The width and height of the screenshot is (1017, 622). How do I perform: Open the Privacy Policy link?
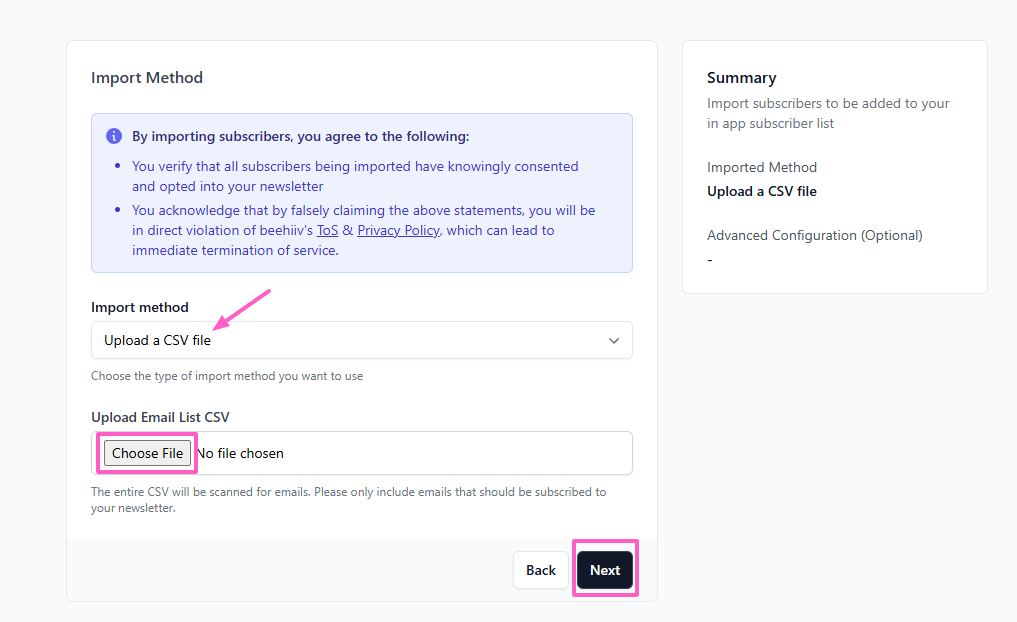click(x=399, y=230)
